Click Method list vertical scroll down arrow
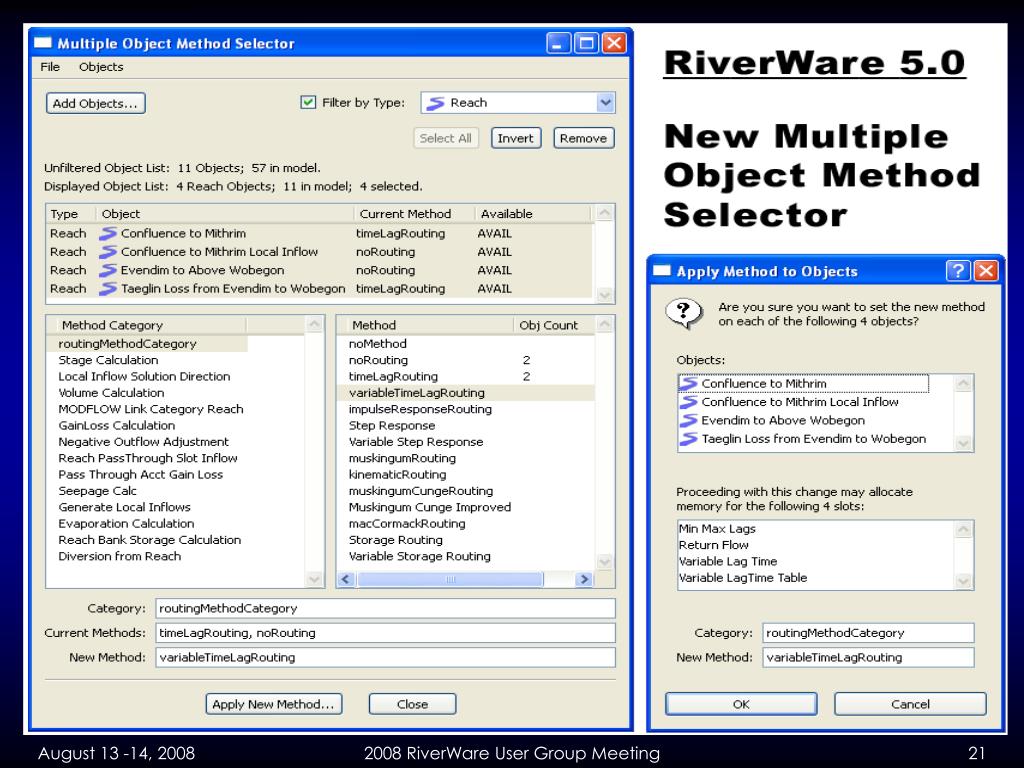Viewport: 1024px width, 768px height. tap(605, 562)
